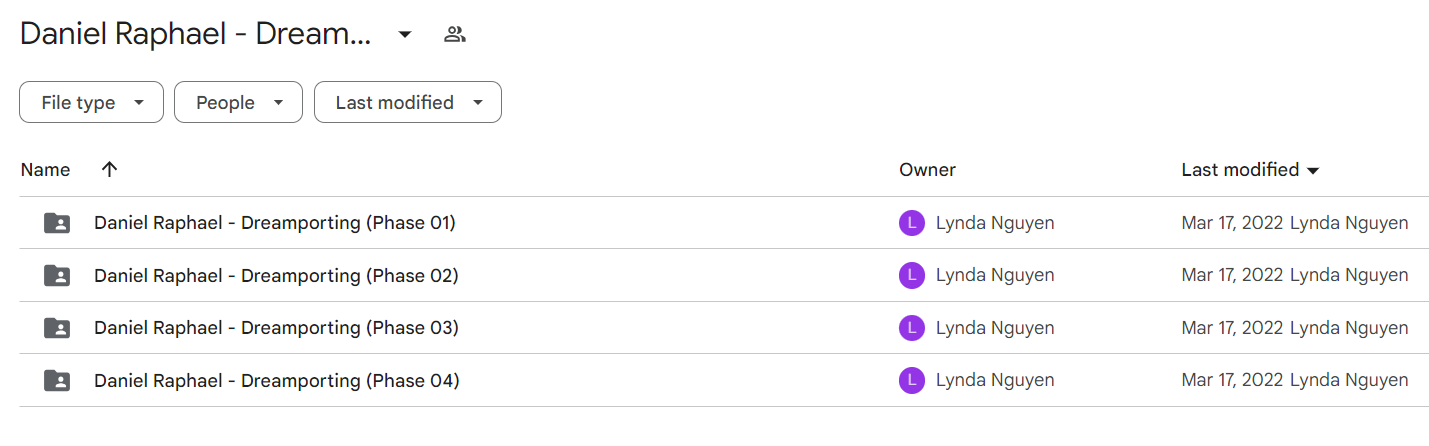1429x446 pixels.
Task: Open the folder title dropdown arrow
Action: point(405,35)
